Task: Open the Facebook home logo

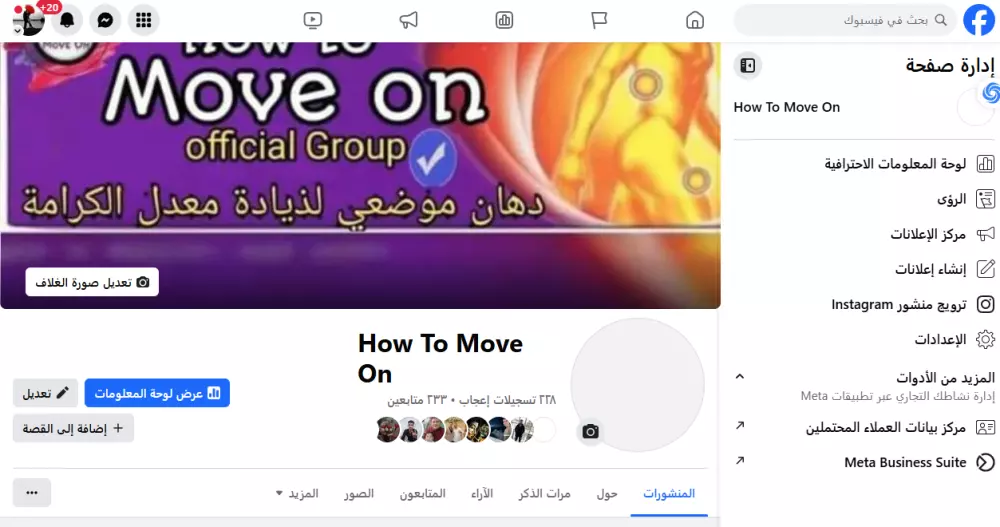Action: pyautogui.click(x=979, y=20)
